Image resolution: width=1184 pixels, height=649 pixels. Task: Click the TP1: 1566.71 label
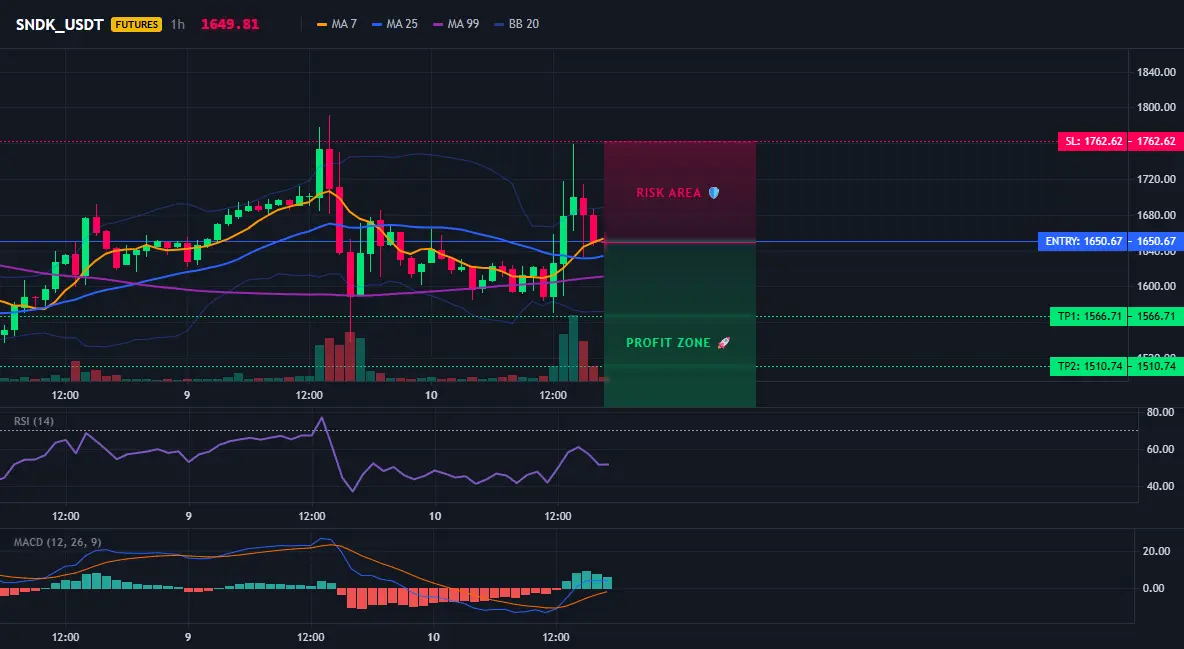(x=1088, y=317)
